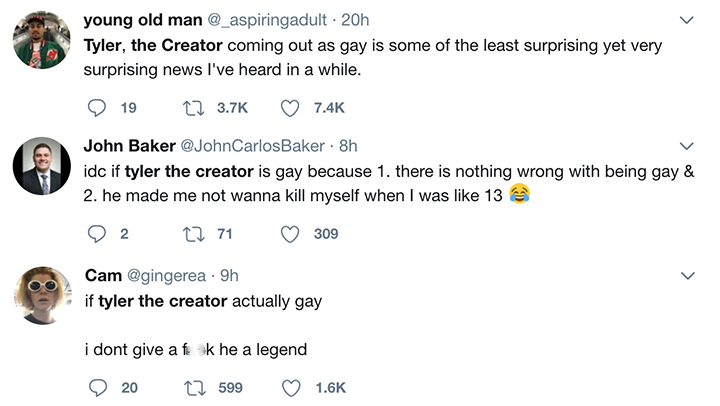Reply to young old man's tweet
Viewport: 720px width, 406px height.
(97, 107)
